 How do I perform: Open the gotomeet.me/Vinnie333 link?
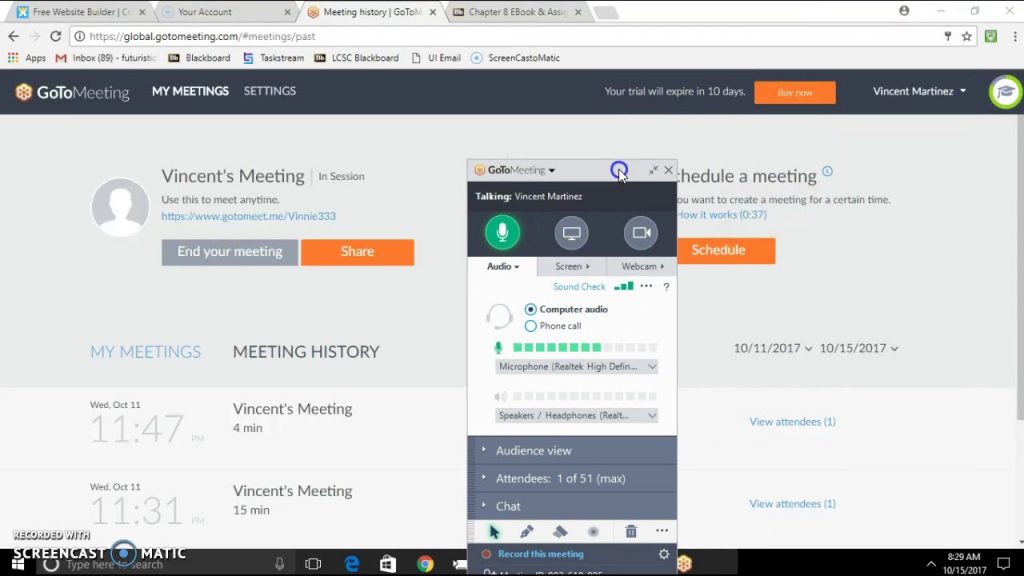(249, 216)
